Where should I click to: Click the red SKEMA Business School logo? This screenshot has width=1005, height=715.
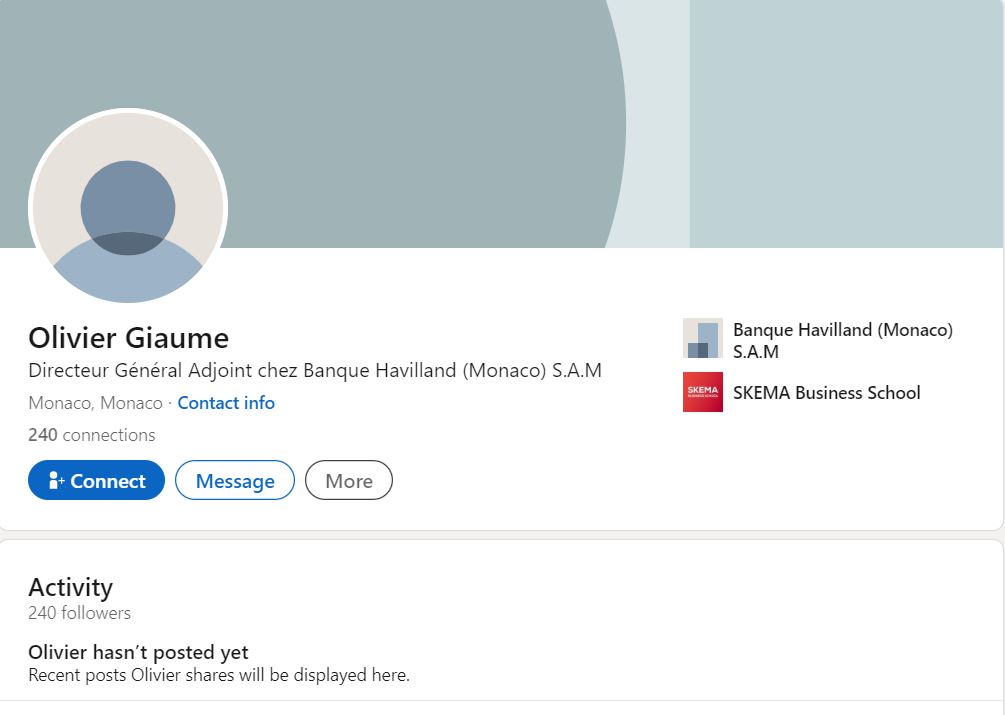point(702,392)
